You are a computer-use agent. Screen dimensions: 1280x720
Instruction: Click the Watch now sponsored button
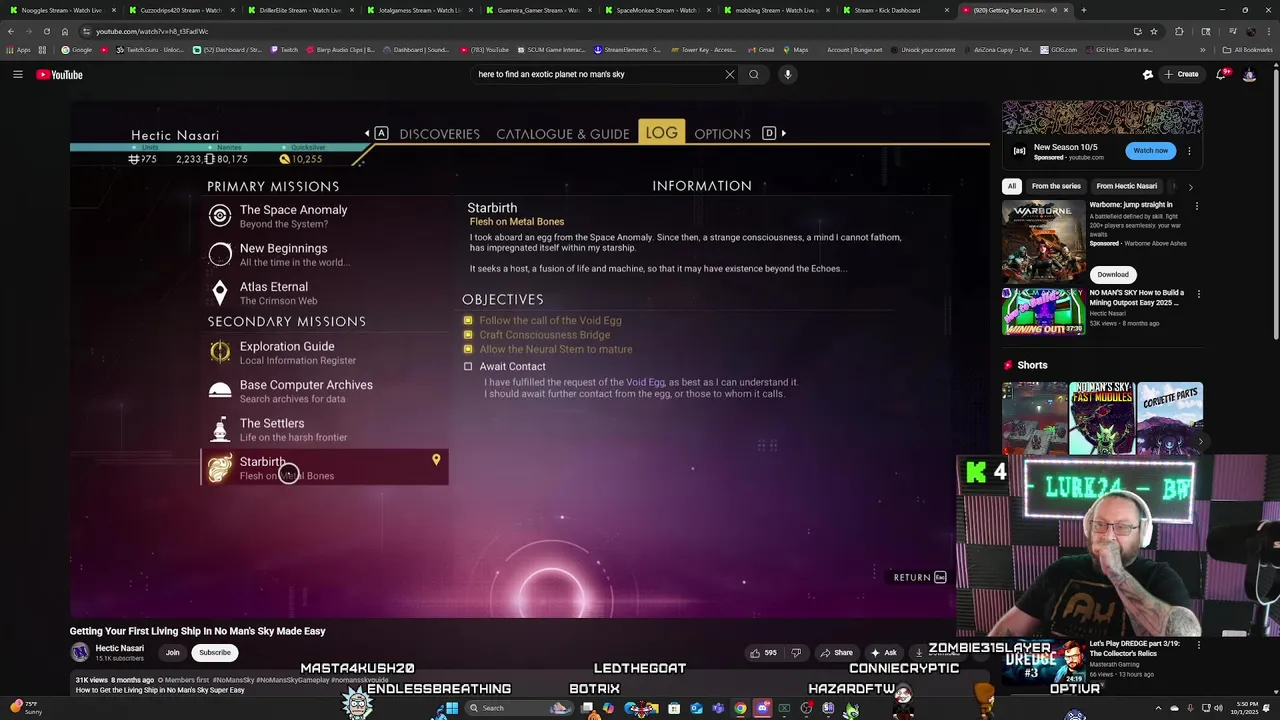[1150, 151]
